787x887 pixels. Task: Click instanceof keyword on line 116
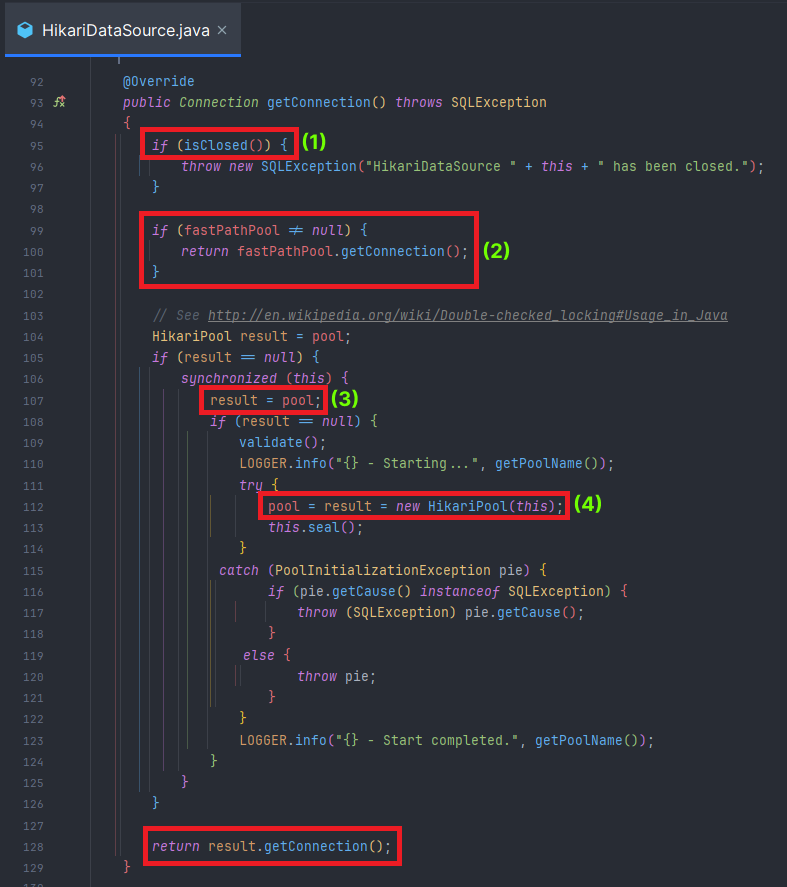459,592
